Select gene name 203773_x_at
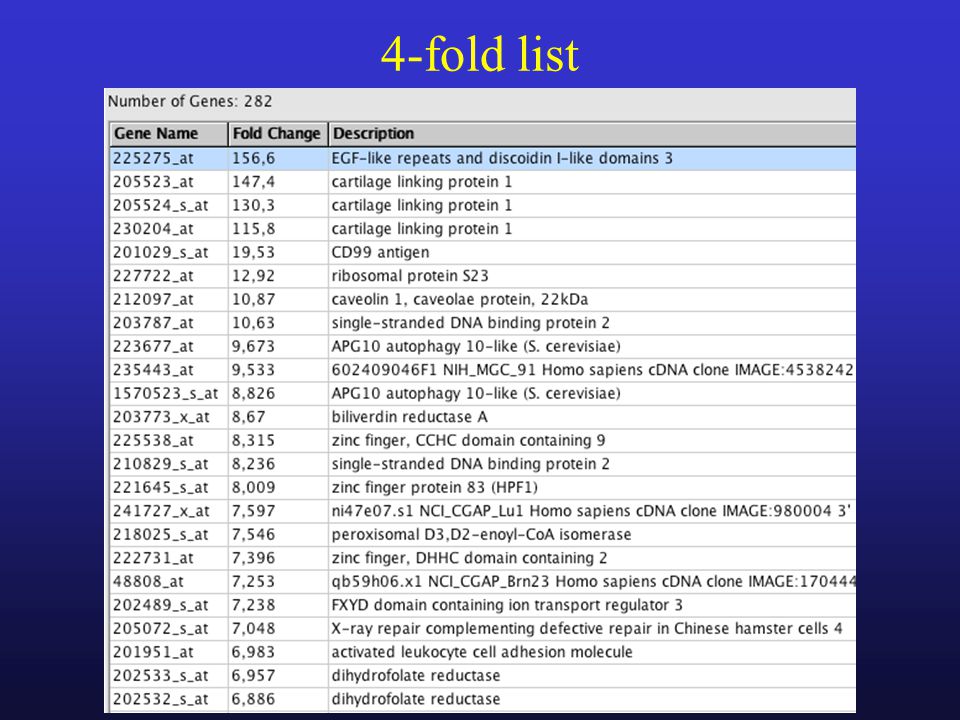Viewport: 960px width, 720px height. tap(161, 417)
